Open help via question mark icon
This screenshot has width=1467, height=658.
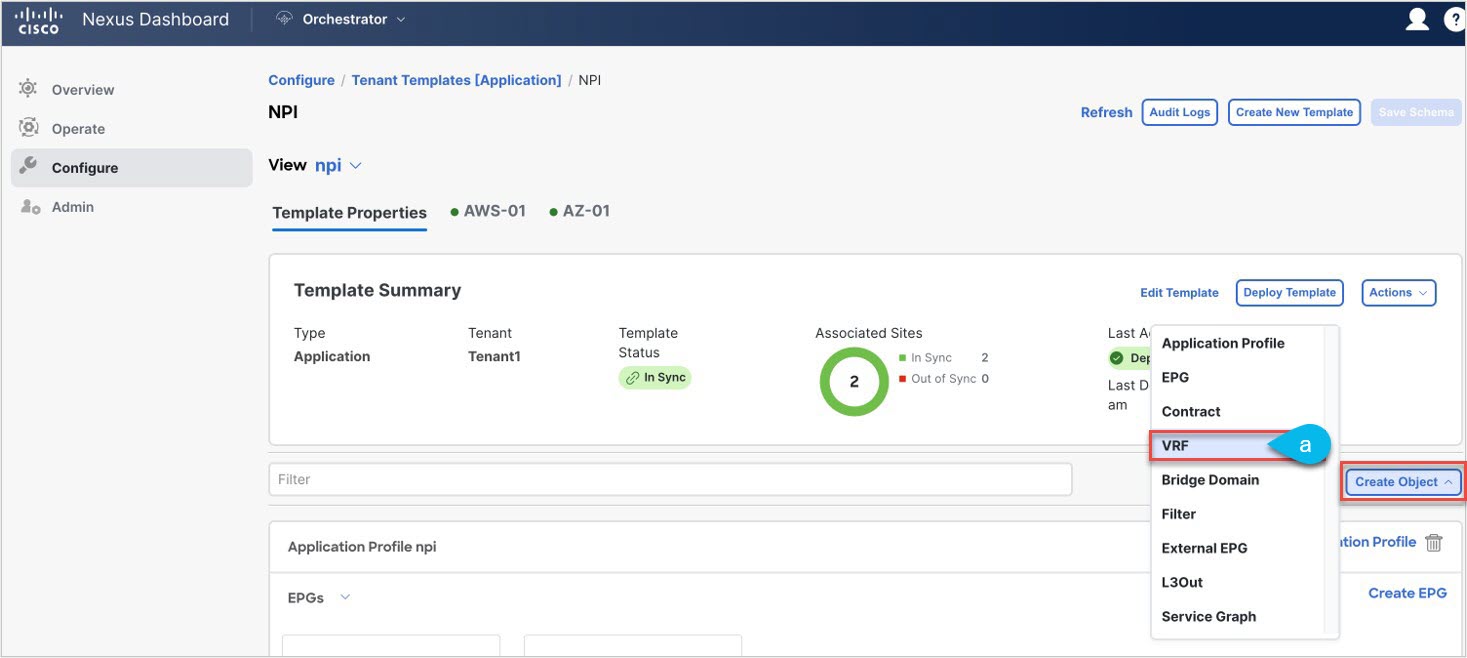pyautogui.click(x=1455, y=19)
